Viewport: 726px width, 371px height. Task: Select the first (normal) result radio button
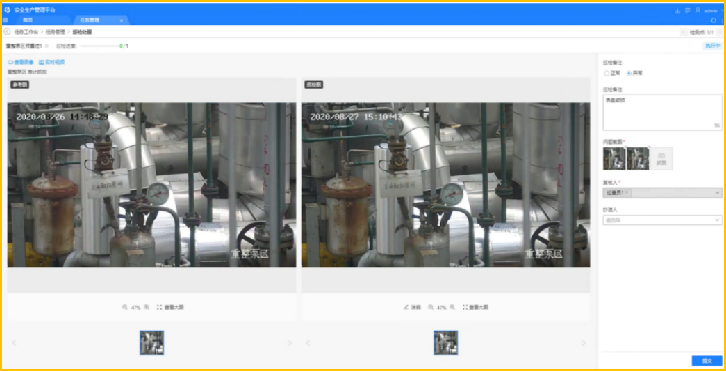607,73
